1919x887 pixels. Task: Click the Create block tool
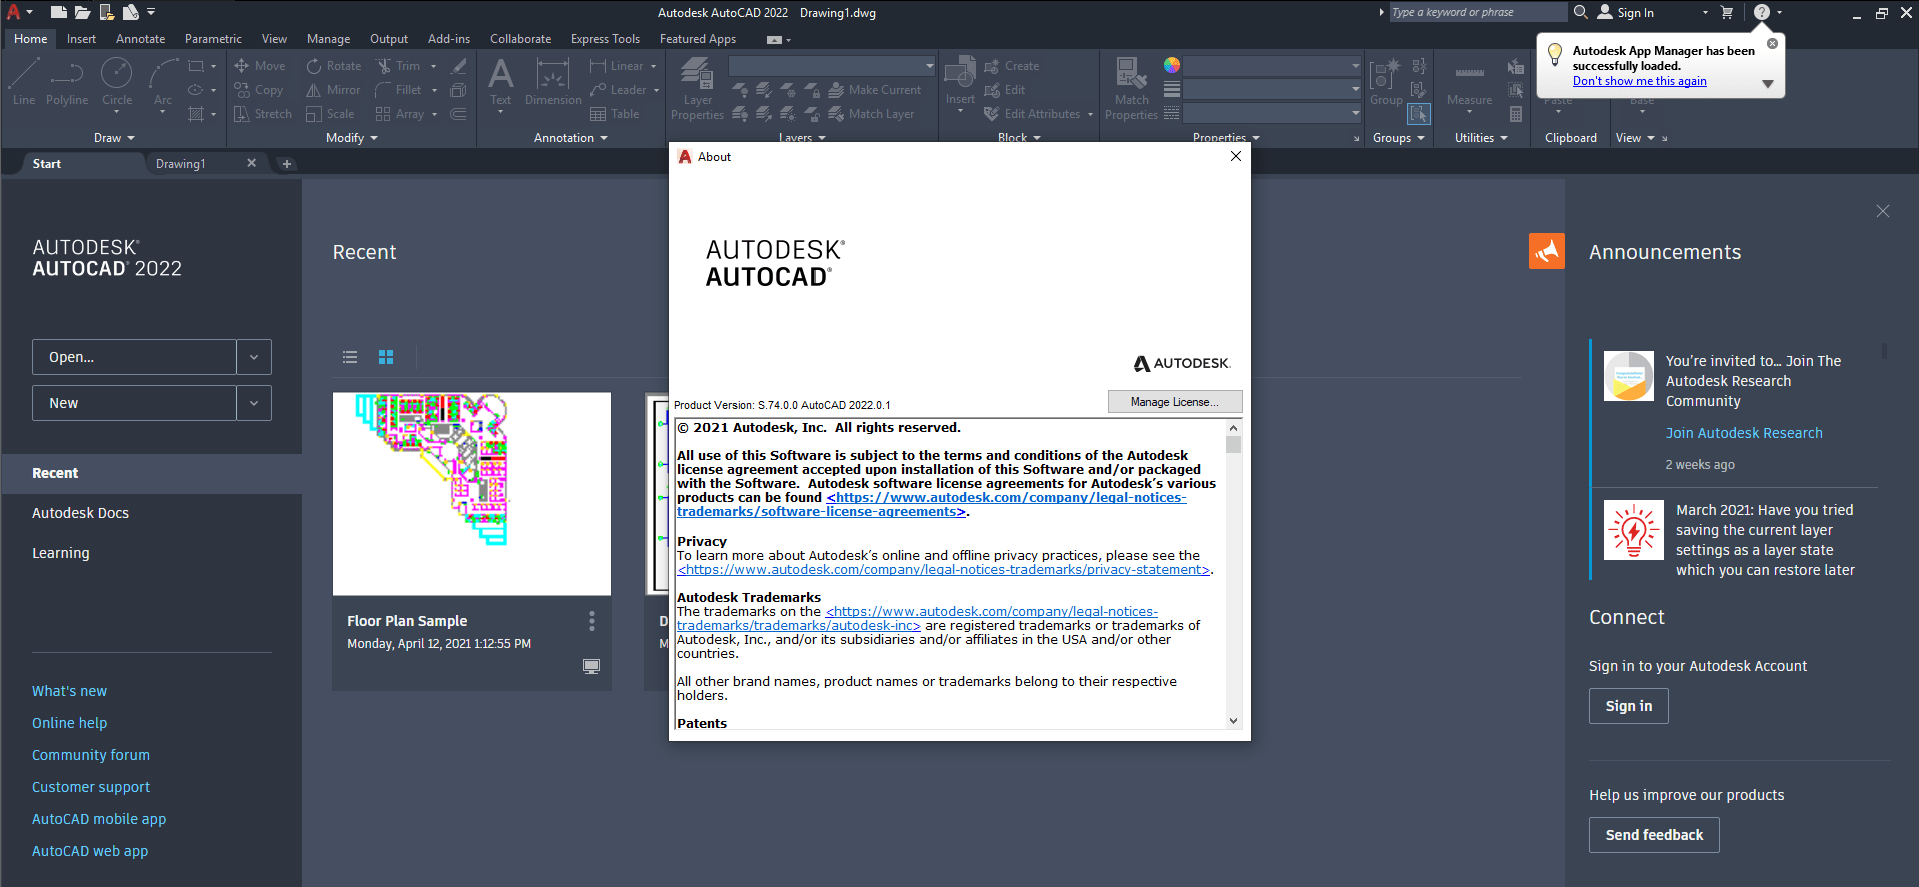(x=1012, y=66)
